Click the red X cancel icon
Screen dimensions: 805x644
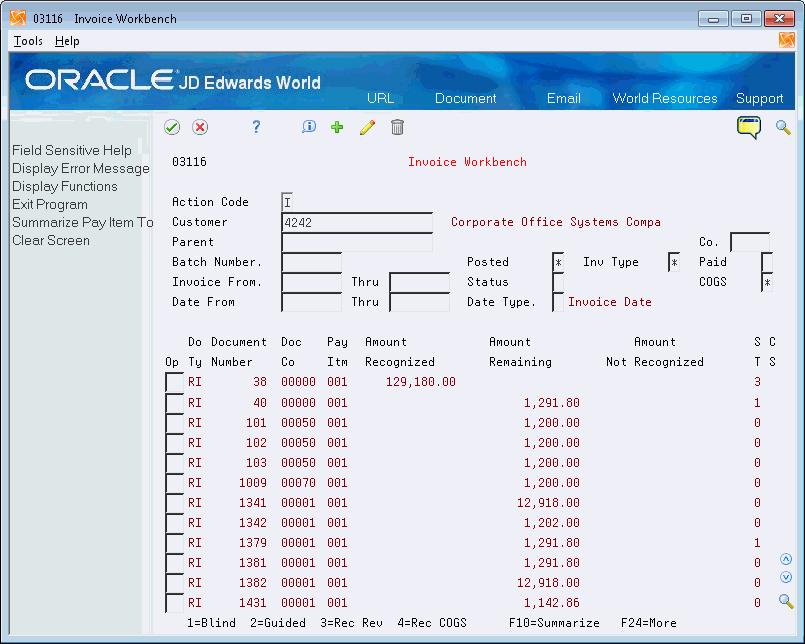click(x=200, y=127)
